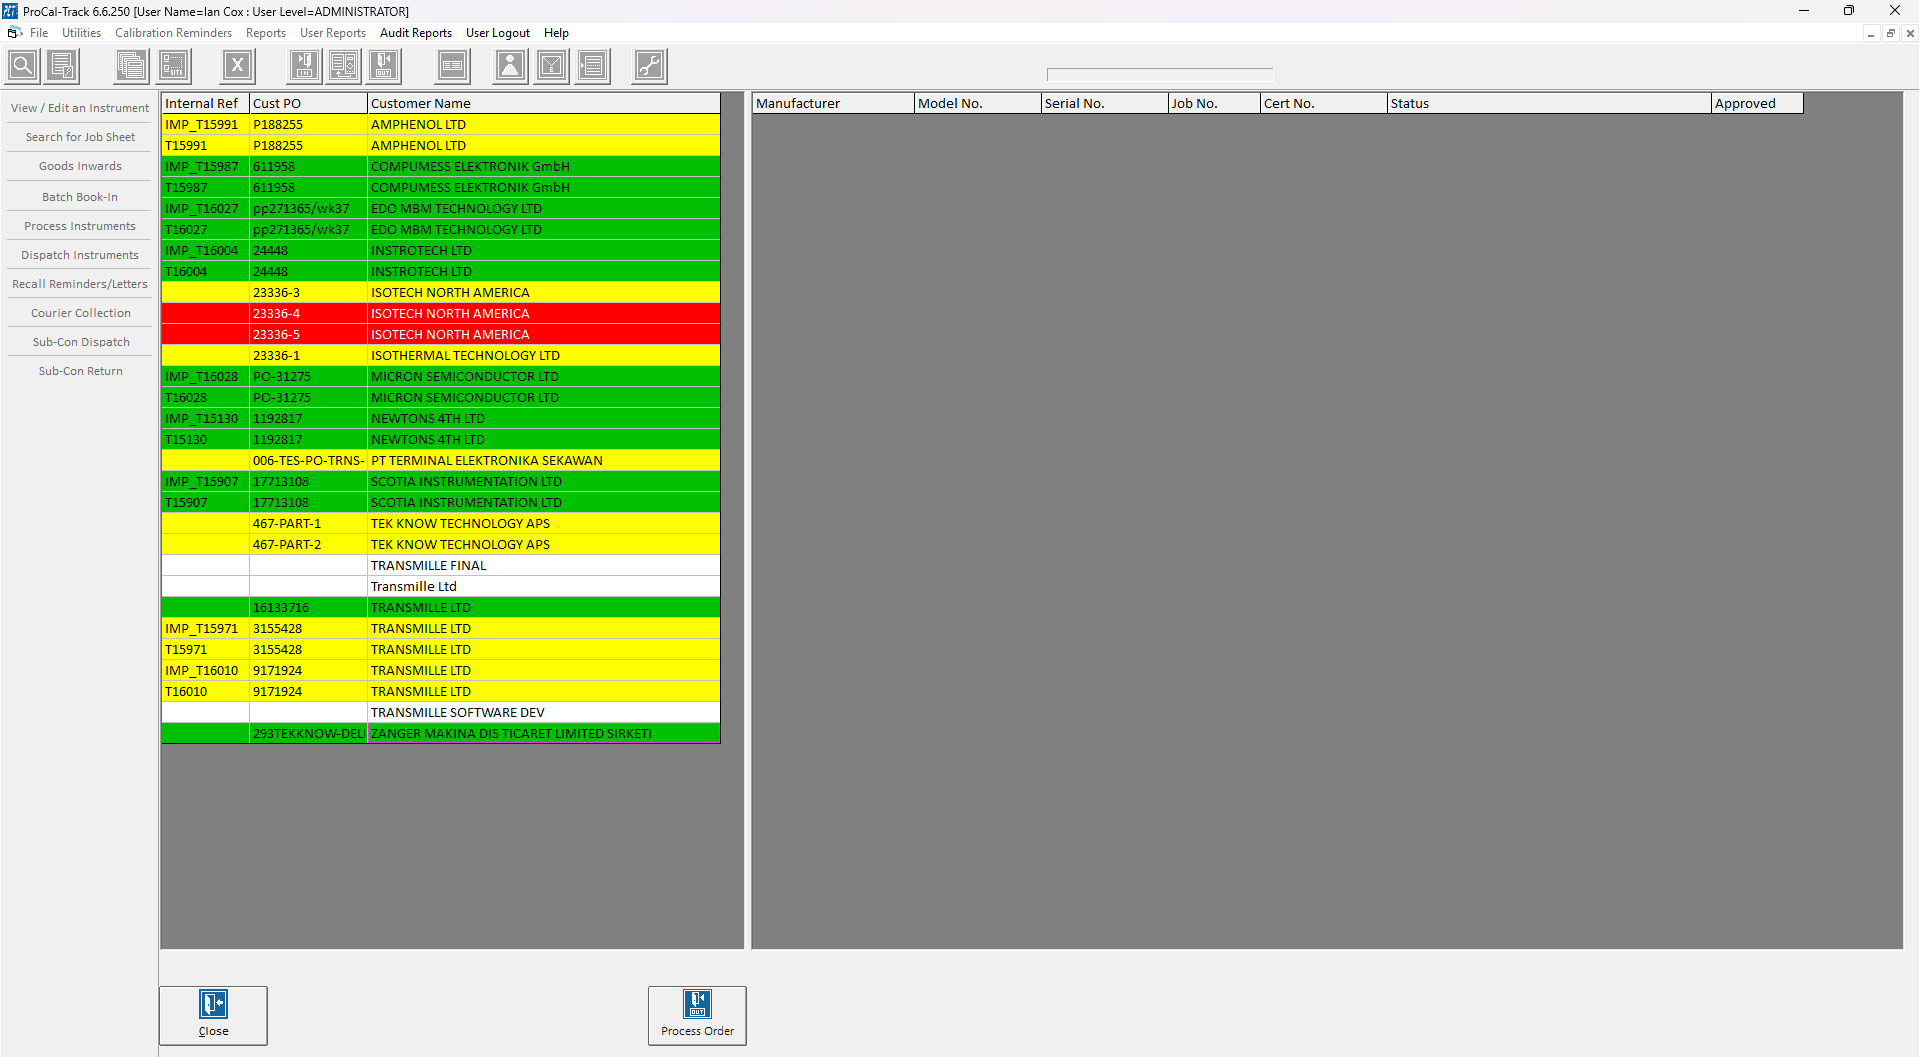Select the PT TERMINAL ELEKTRONIKA SEKAWAN row
This screenshot has height=1057, width=1919.
pos(441,461)
